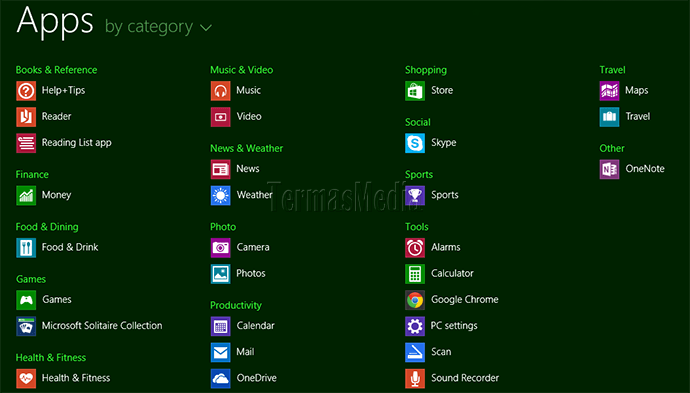Screen dimensions: 690x393
Task: Open the OneNote app icon
Action: (609, 169)
